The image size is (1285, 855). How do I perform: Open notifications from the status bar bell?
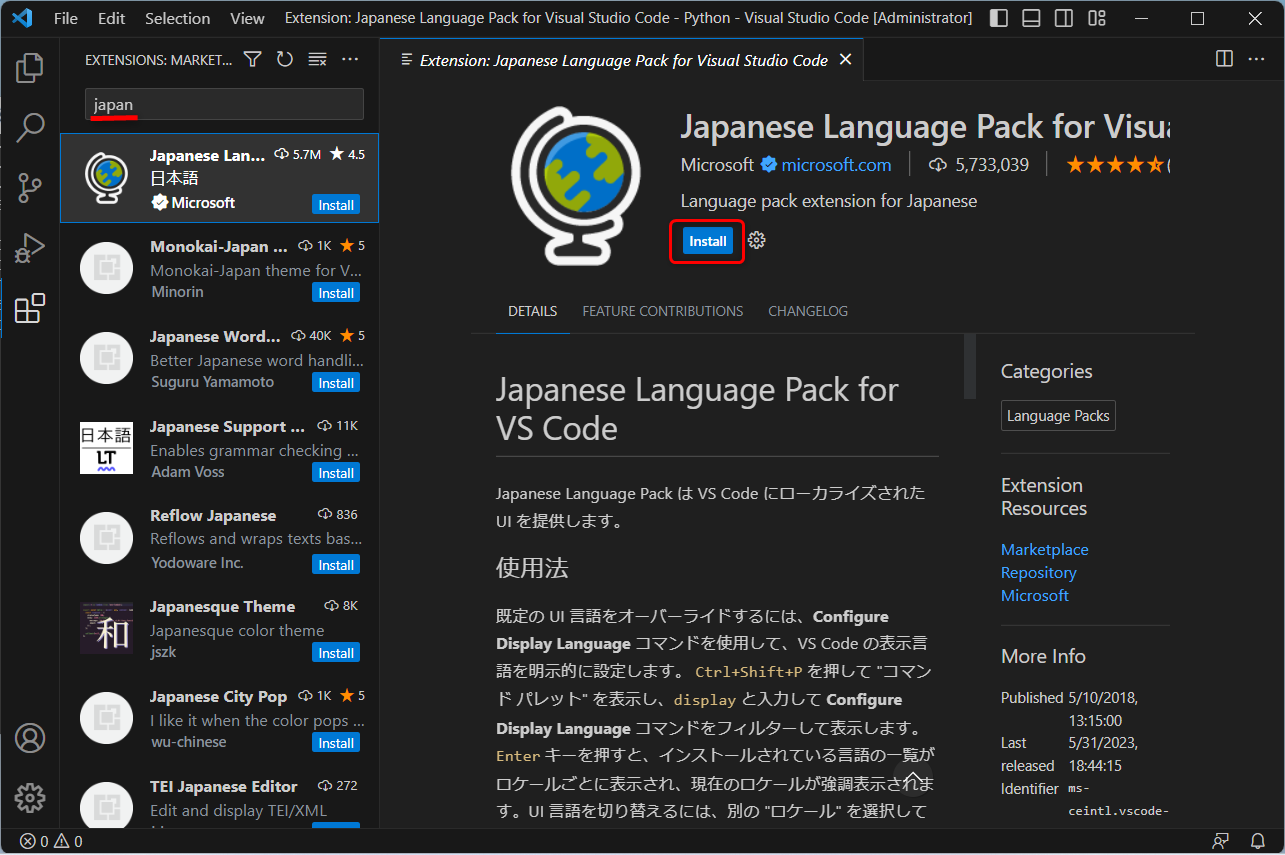point(1258,841)
